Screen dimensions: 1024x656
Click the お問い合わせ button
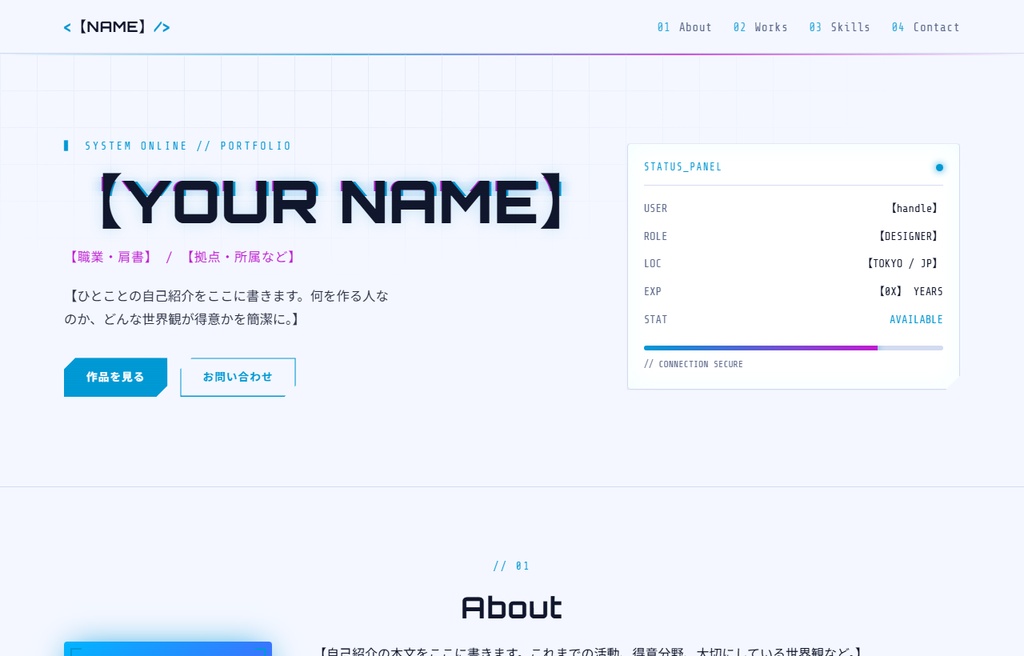238,377
